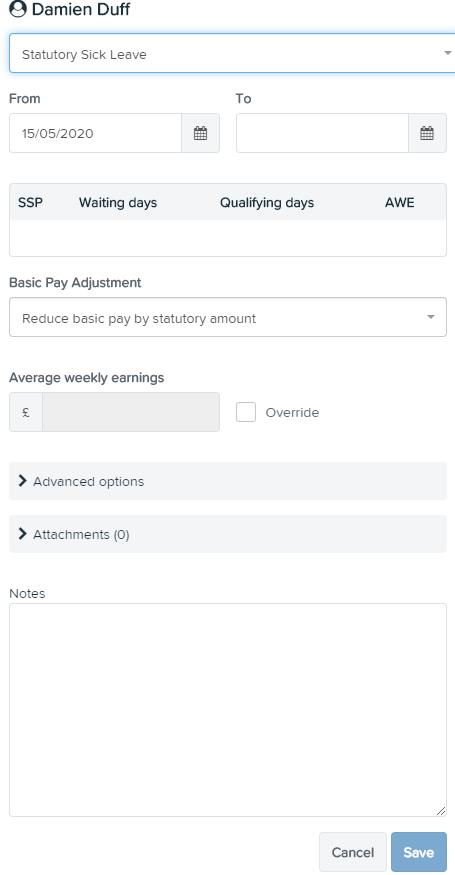Tick the Override checkbox

click(246, 412)
